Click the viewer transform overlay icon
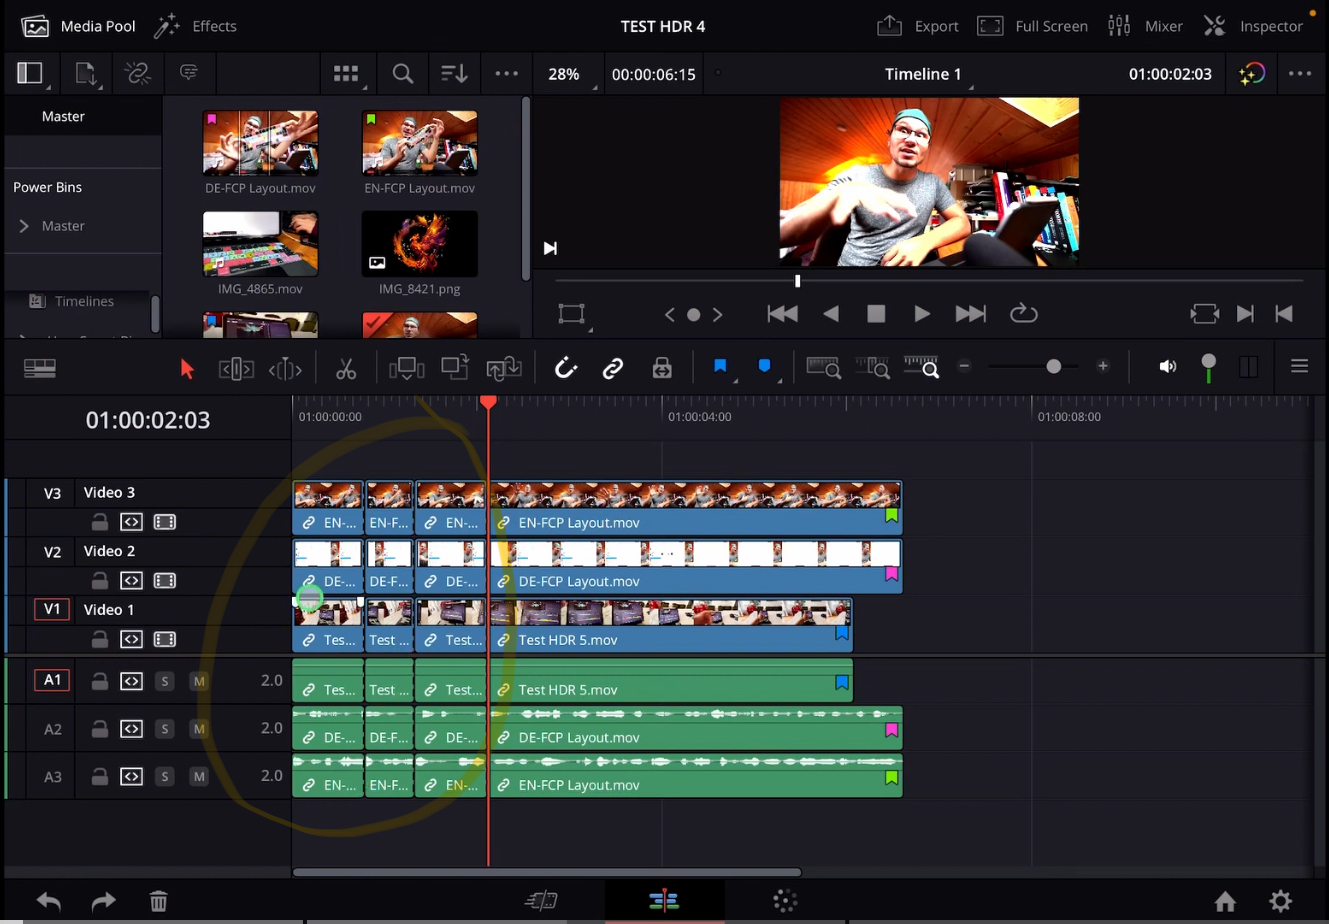The width and height of the screenshot is (1329, 924). click(571, 314)
